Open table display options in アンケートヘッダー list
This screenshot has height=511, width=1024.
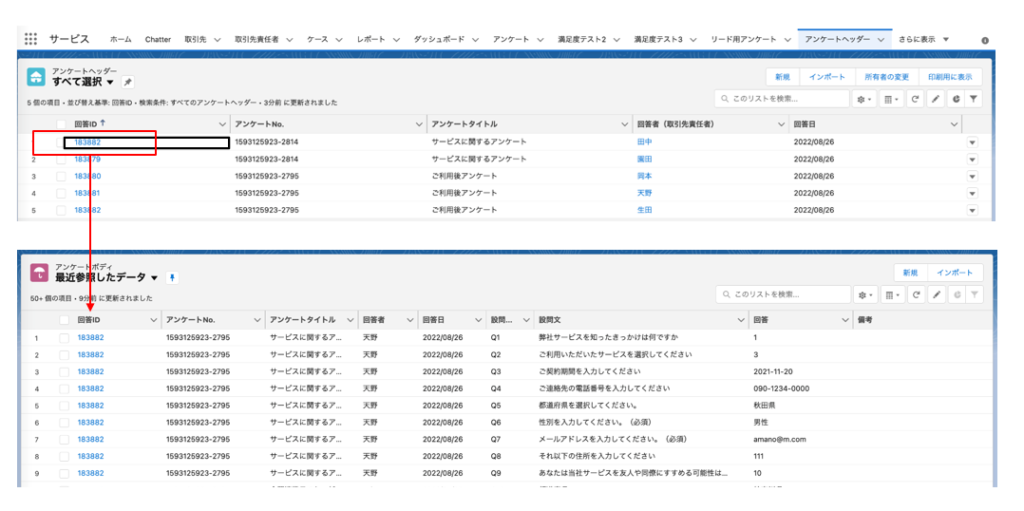(x=892, y=99)
